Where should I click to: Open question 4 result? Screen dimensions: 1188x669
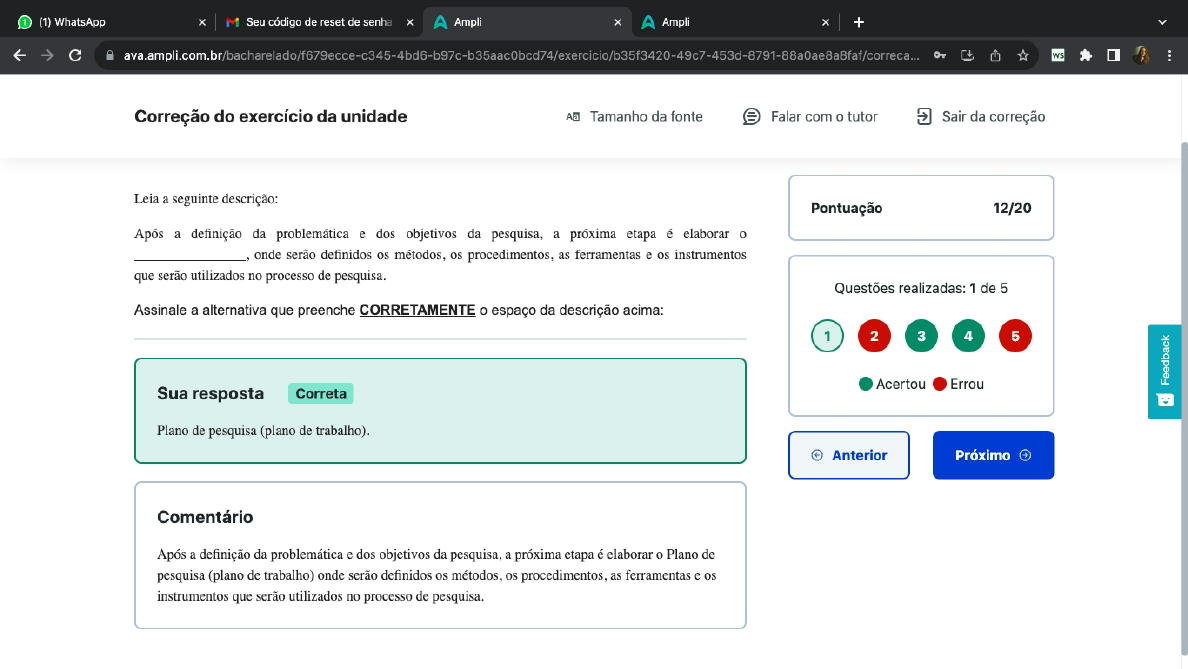click(968, 336)
